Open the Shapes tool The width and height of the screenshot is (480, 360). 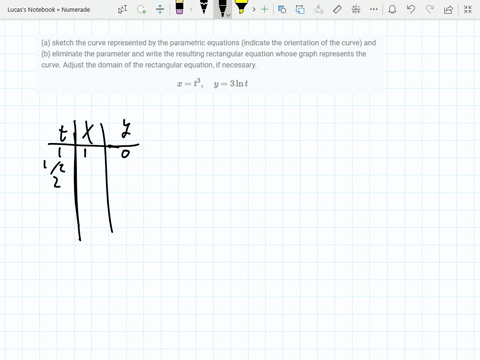(x=282, y=9)
